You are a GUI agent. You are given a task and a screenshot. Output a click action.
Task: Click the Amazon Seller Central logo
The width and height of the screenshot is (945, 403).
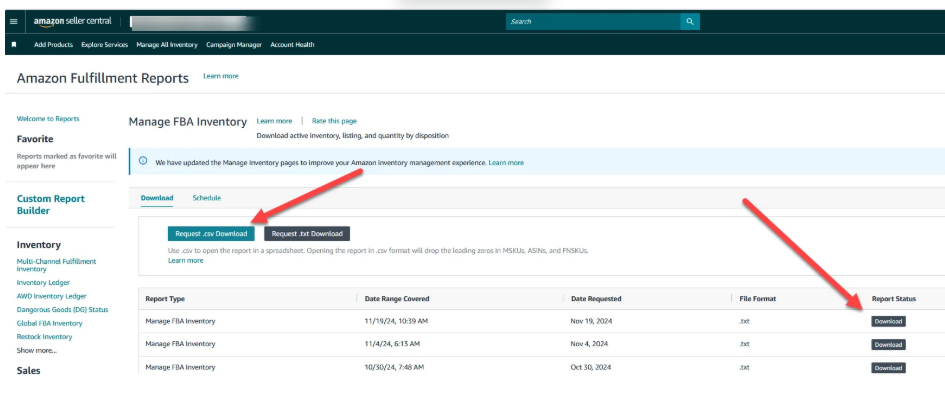tap(72, 21)
